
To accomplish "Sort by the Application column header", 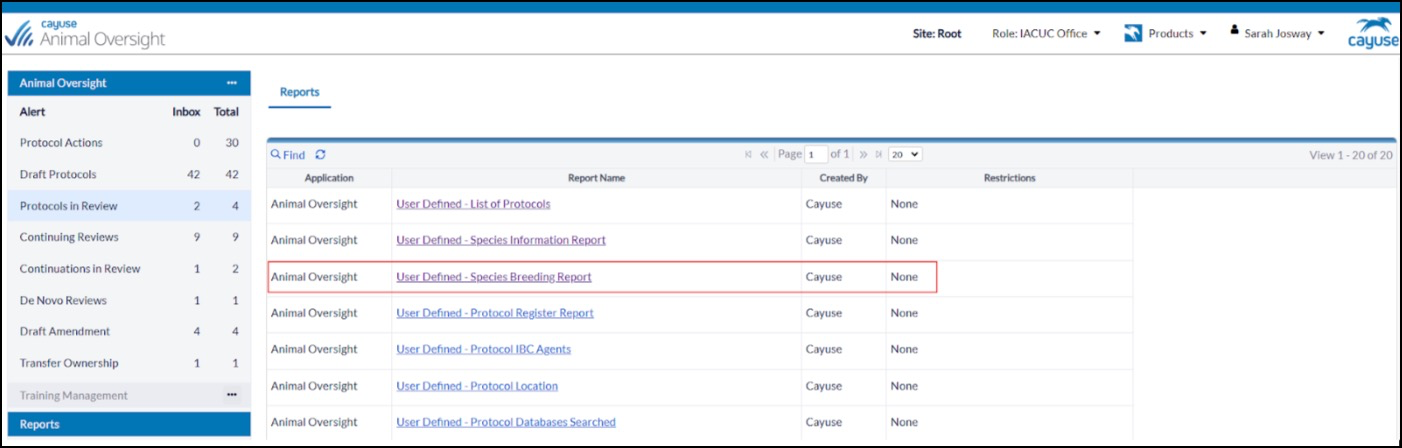I will click(329, 178).
